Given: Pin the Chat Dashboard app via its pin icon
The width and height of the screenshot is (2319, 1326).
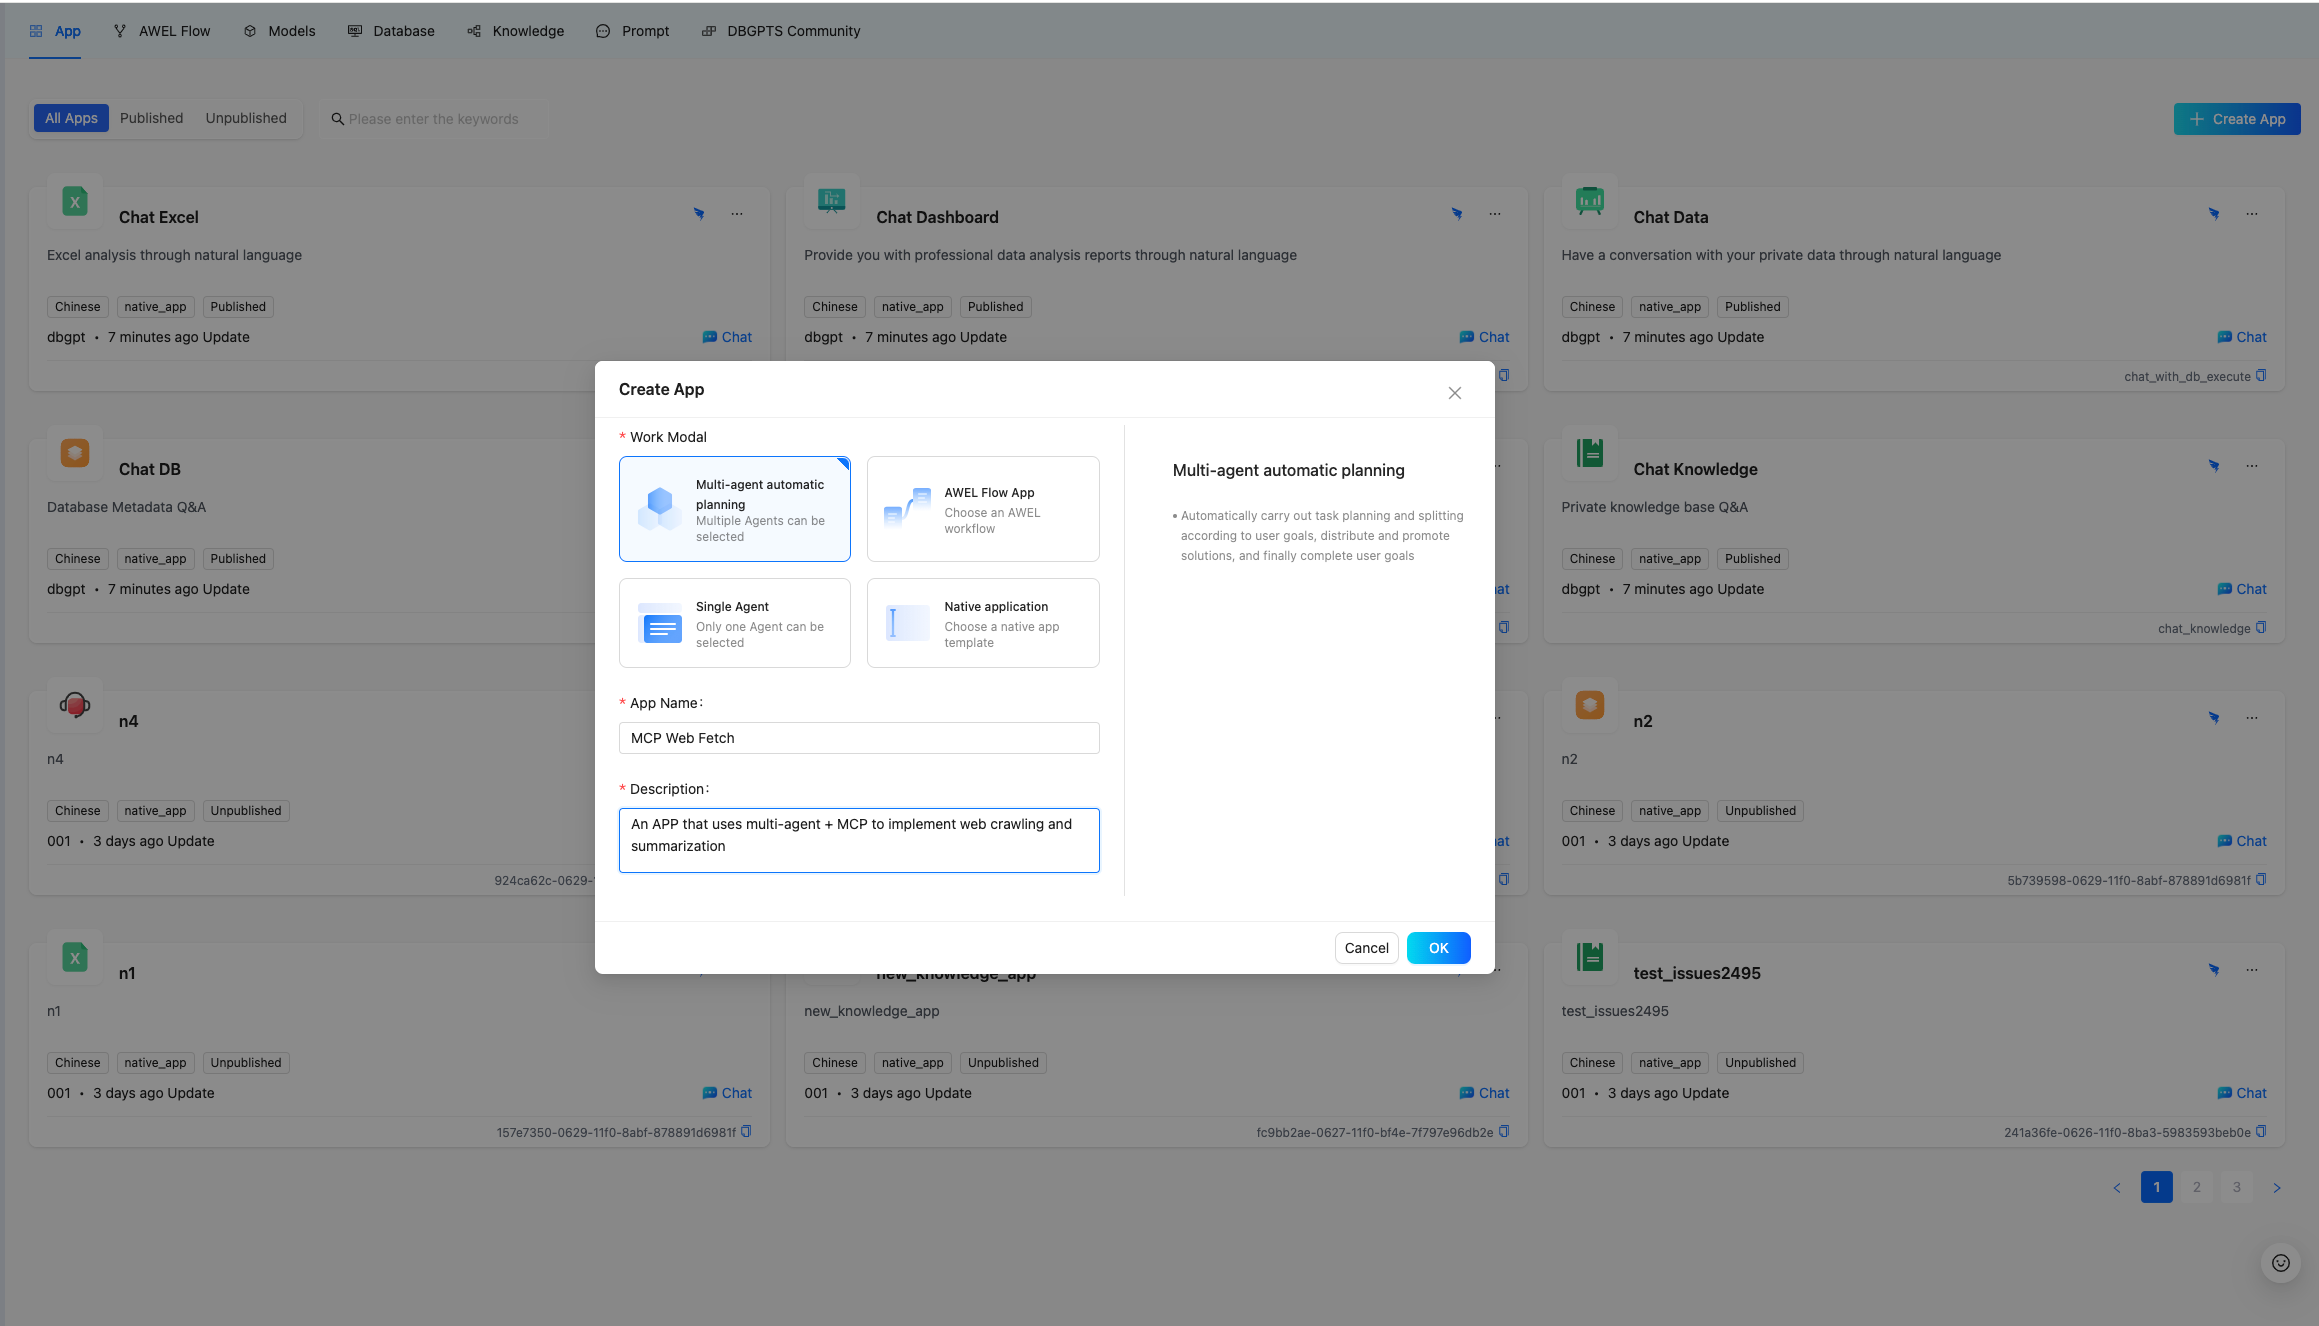Looking at the screenshot, I should 1457,213.
